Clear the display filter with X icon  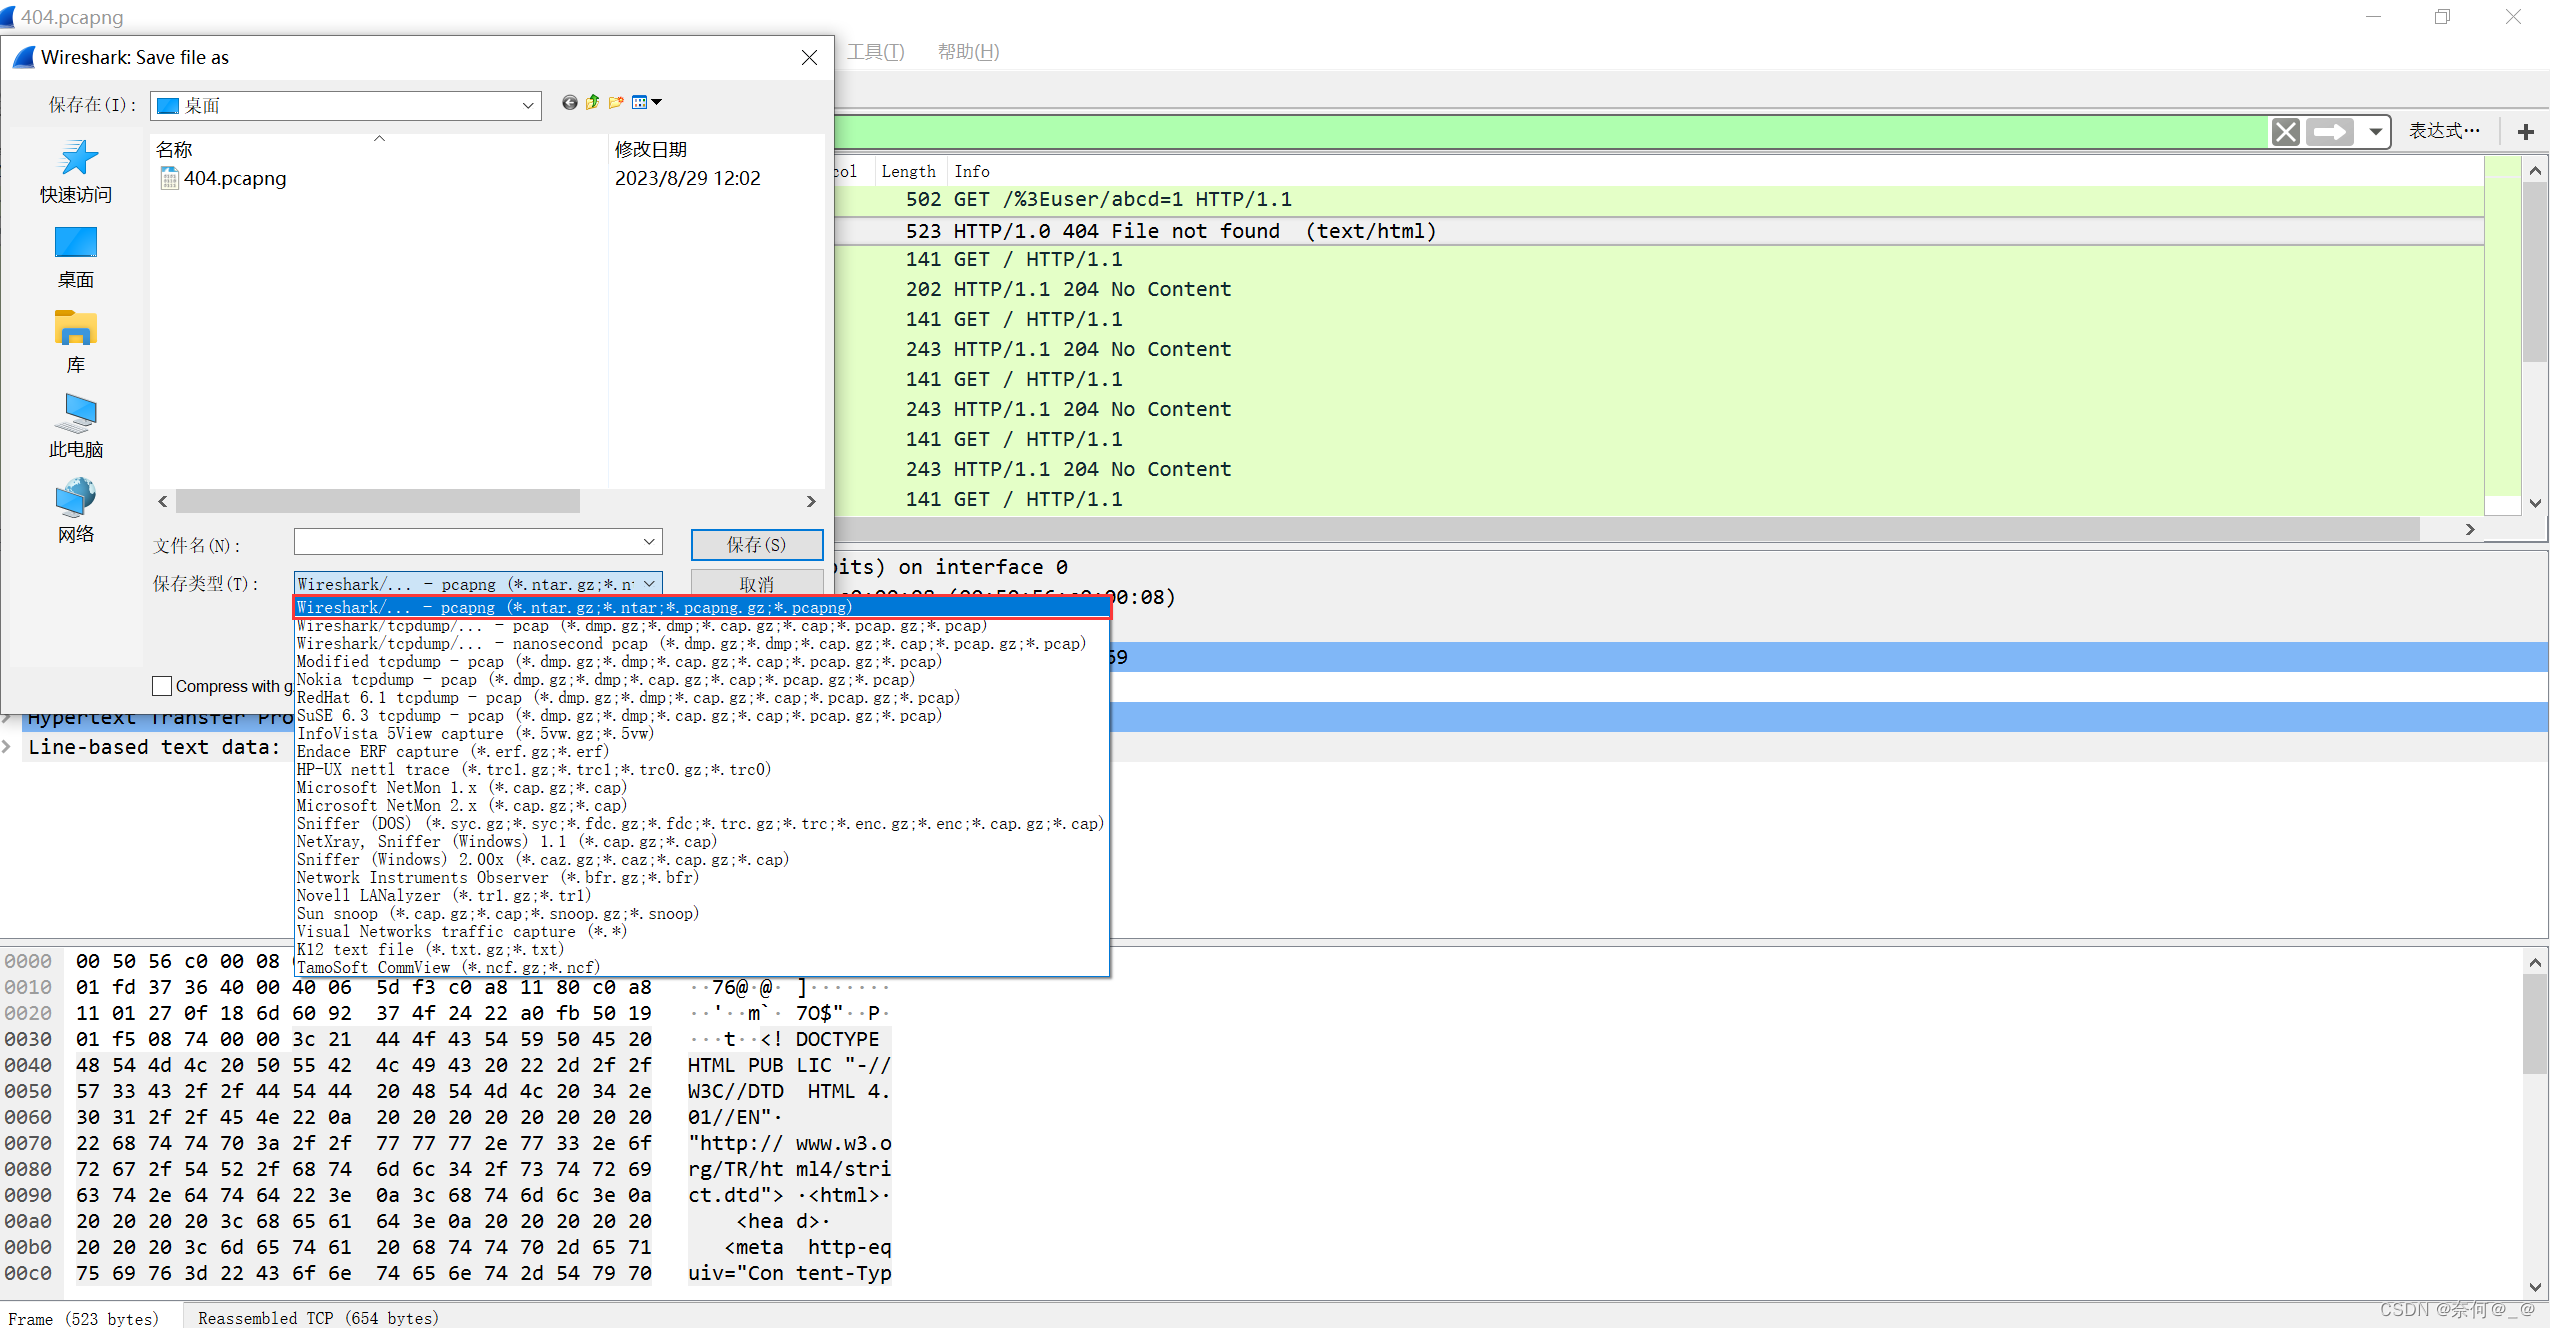pyautogui.click(x=2286, y=132)
